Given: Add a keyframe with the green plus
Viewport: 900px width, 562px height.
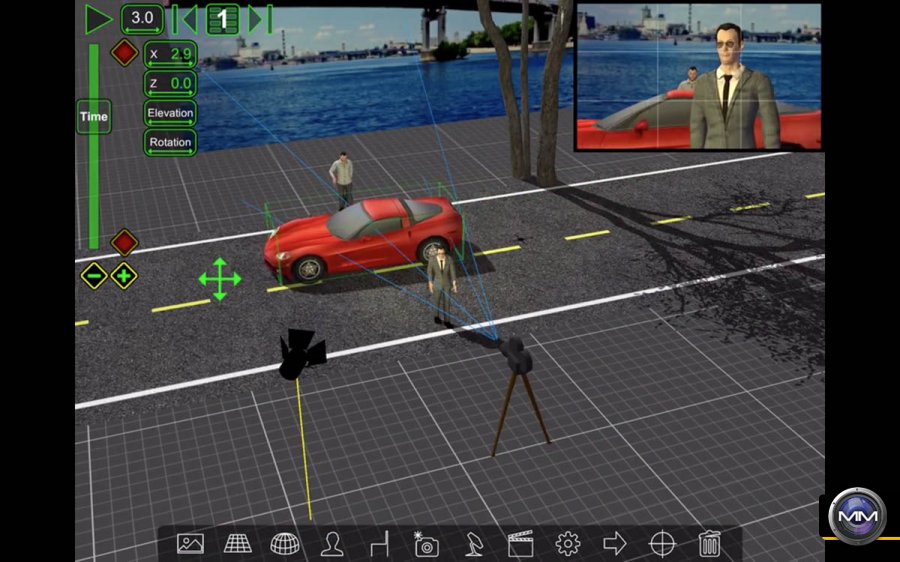Looking at the screenshot, I should point(124,276).
